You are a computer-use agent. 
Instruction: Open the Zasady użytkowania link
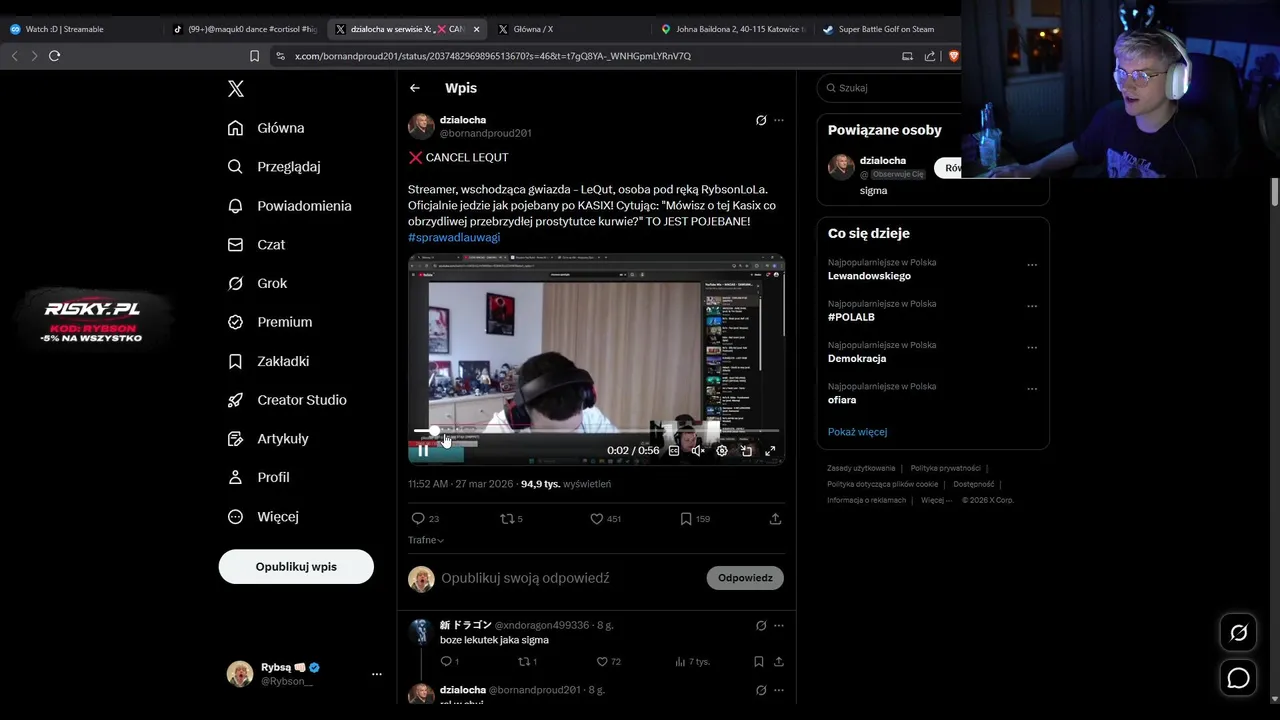coord(861,468)
